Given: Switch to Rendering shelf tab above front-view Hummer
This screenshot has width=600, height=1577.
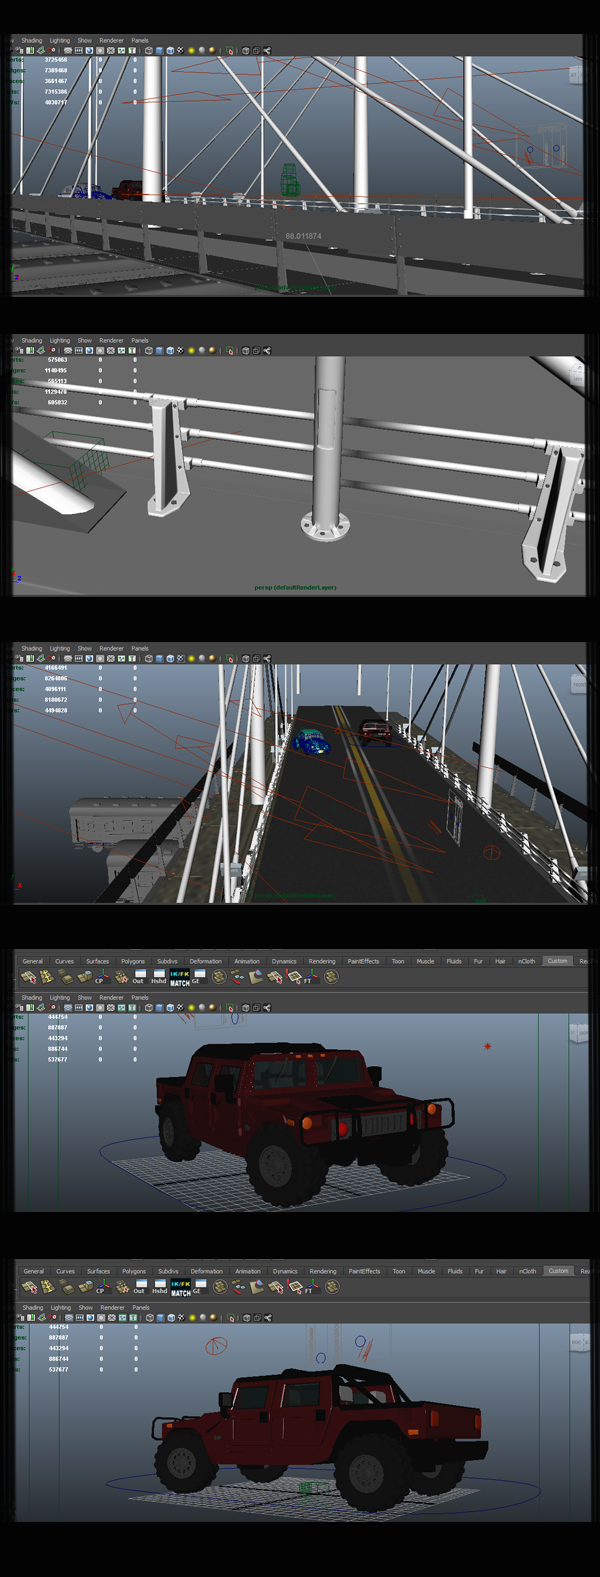Looking at the screenshot, I should (x=322, y=961).
